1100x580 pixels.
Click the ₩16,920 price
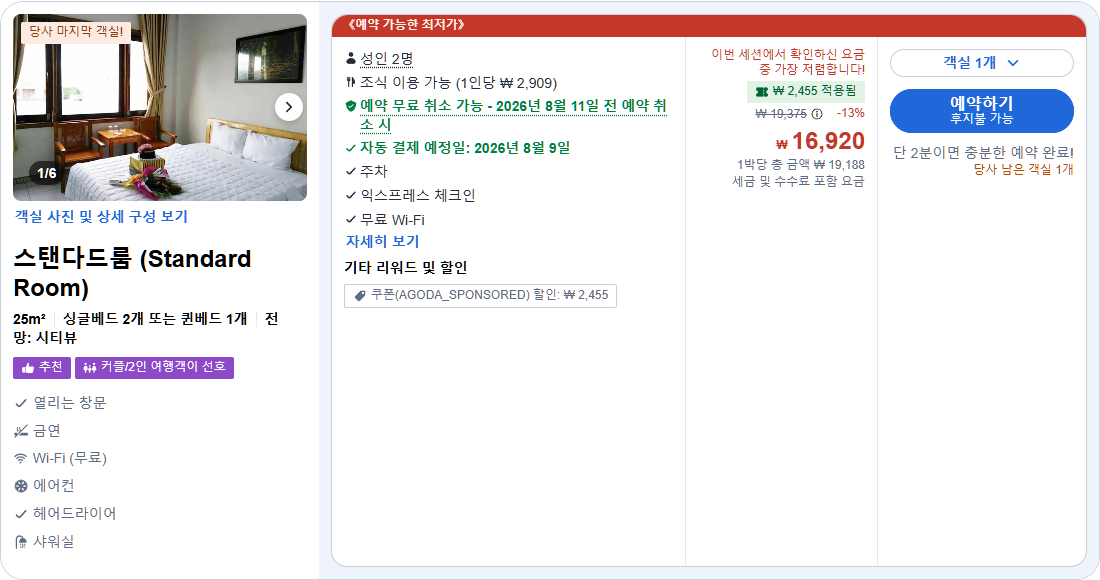click(x=820, y=142)
